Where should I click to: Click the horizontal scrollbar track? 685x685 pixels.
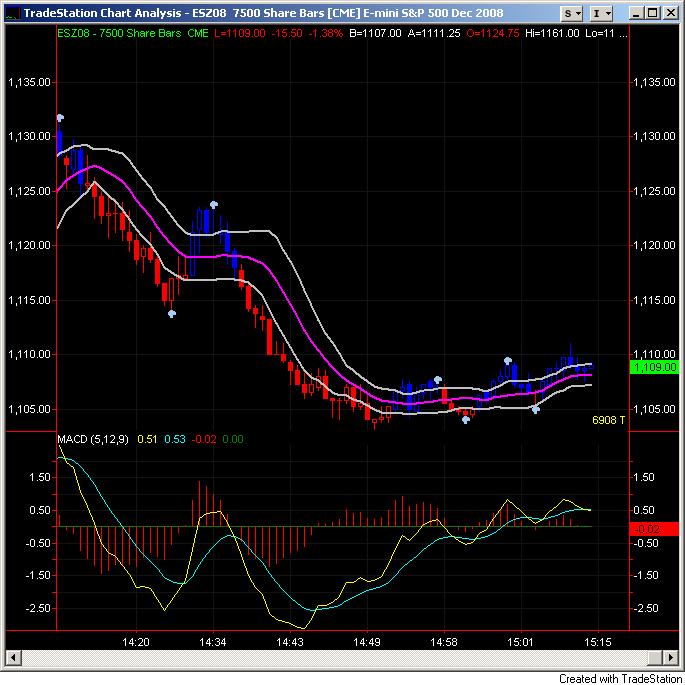342,657
